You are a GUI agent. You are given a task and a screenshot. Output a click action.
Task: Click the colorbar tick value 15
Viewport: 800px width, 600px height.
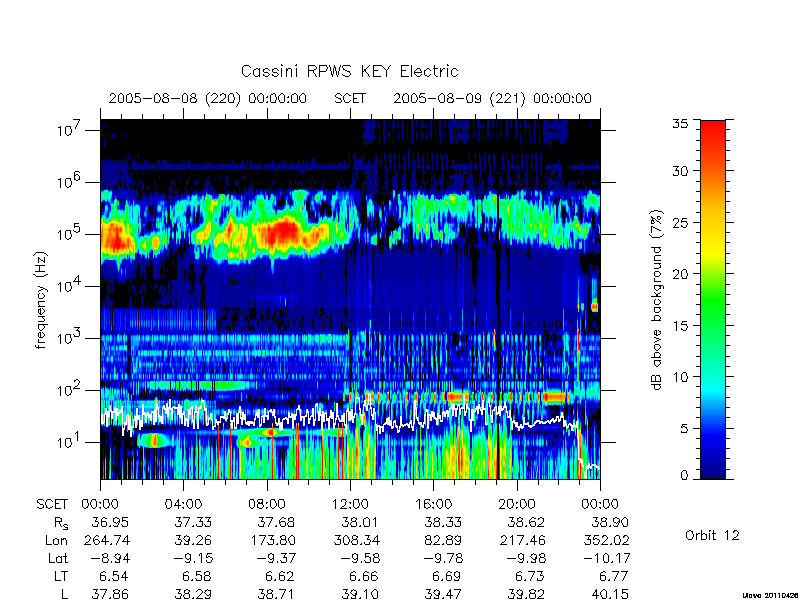click(680, 326)
